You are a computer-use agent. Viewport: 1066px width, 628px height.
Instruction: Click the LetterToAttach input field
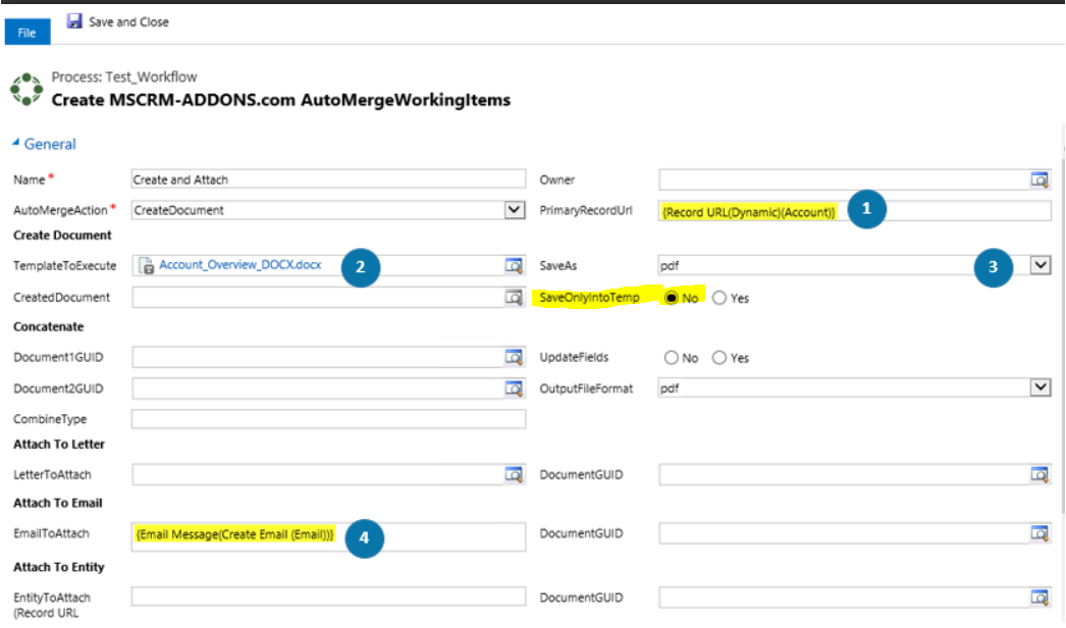317,474
